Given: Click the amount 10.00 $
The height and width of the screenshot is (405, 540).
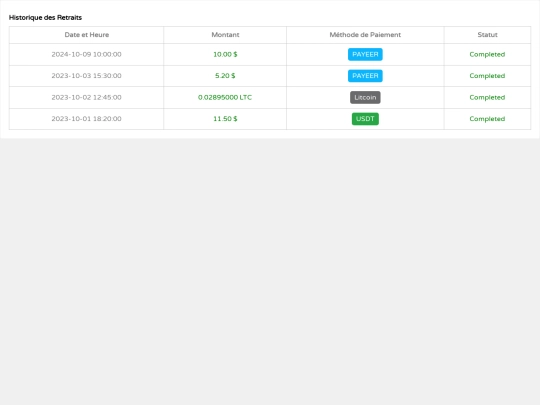Looking at the screenshot, I should [x=225, y=54].
